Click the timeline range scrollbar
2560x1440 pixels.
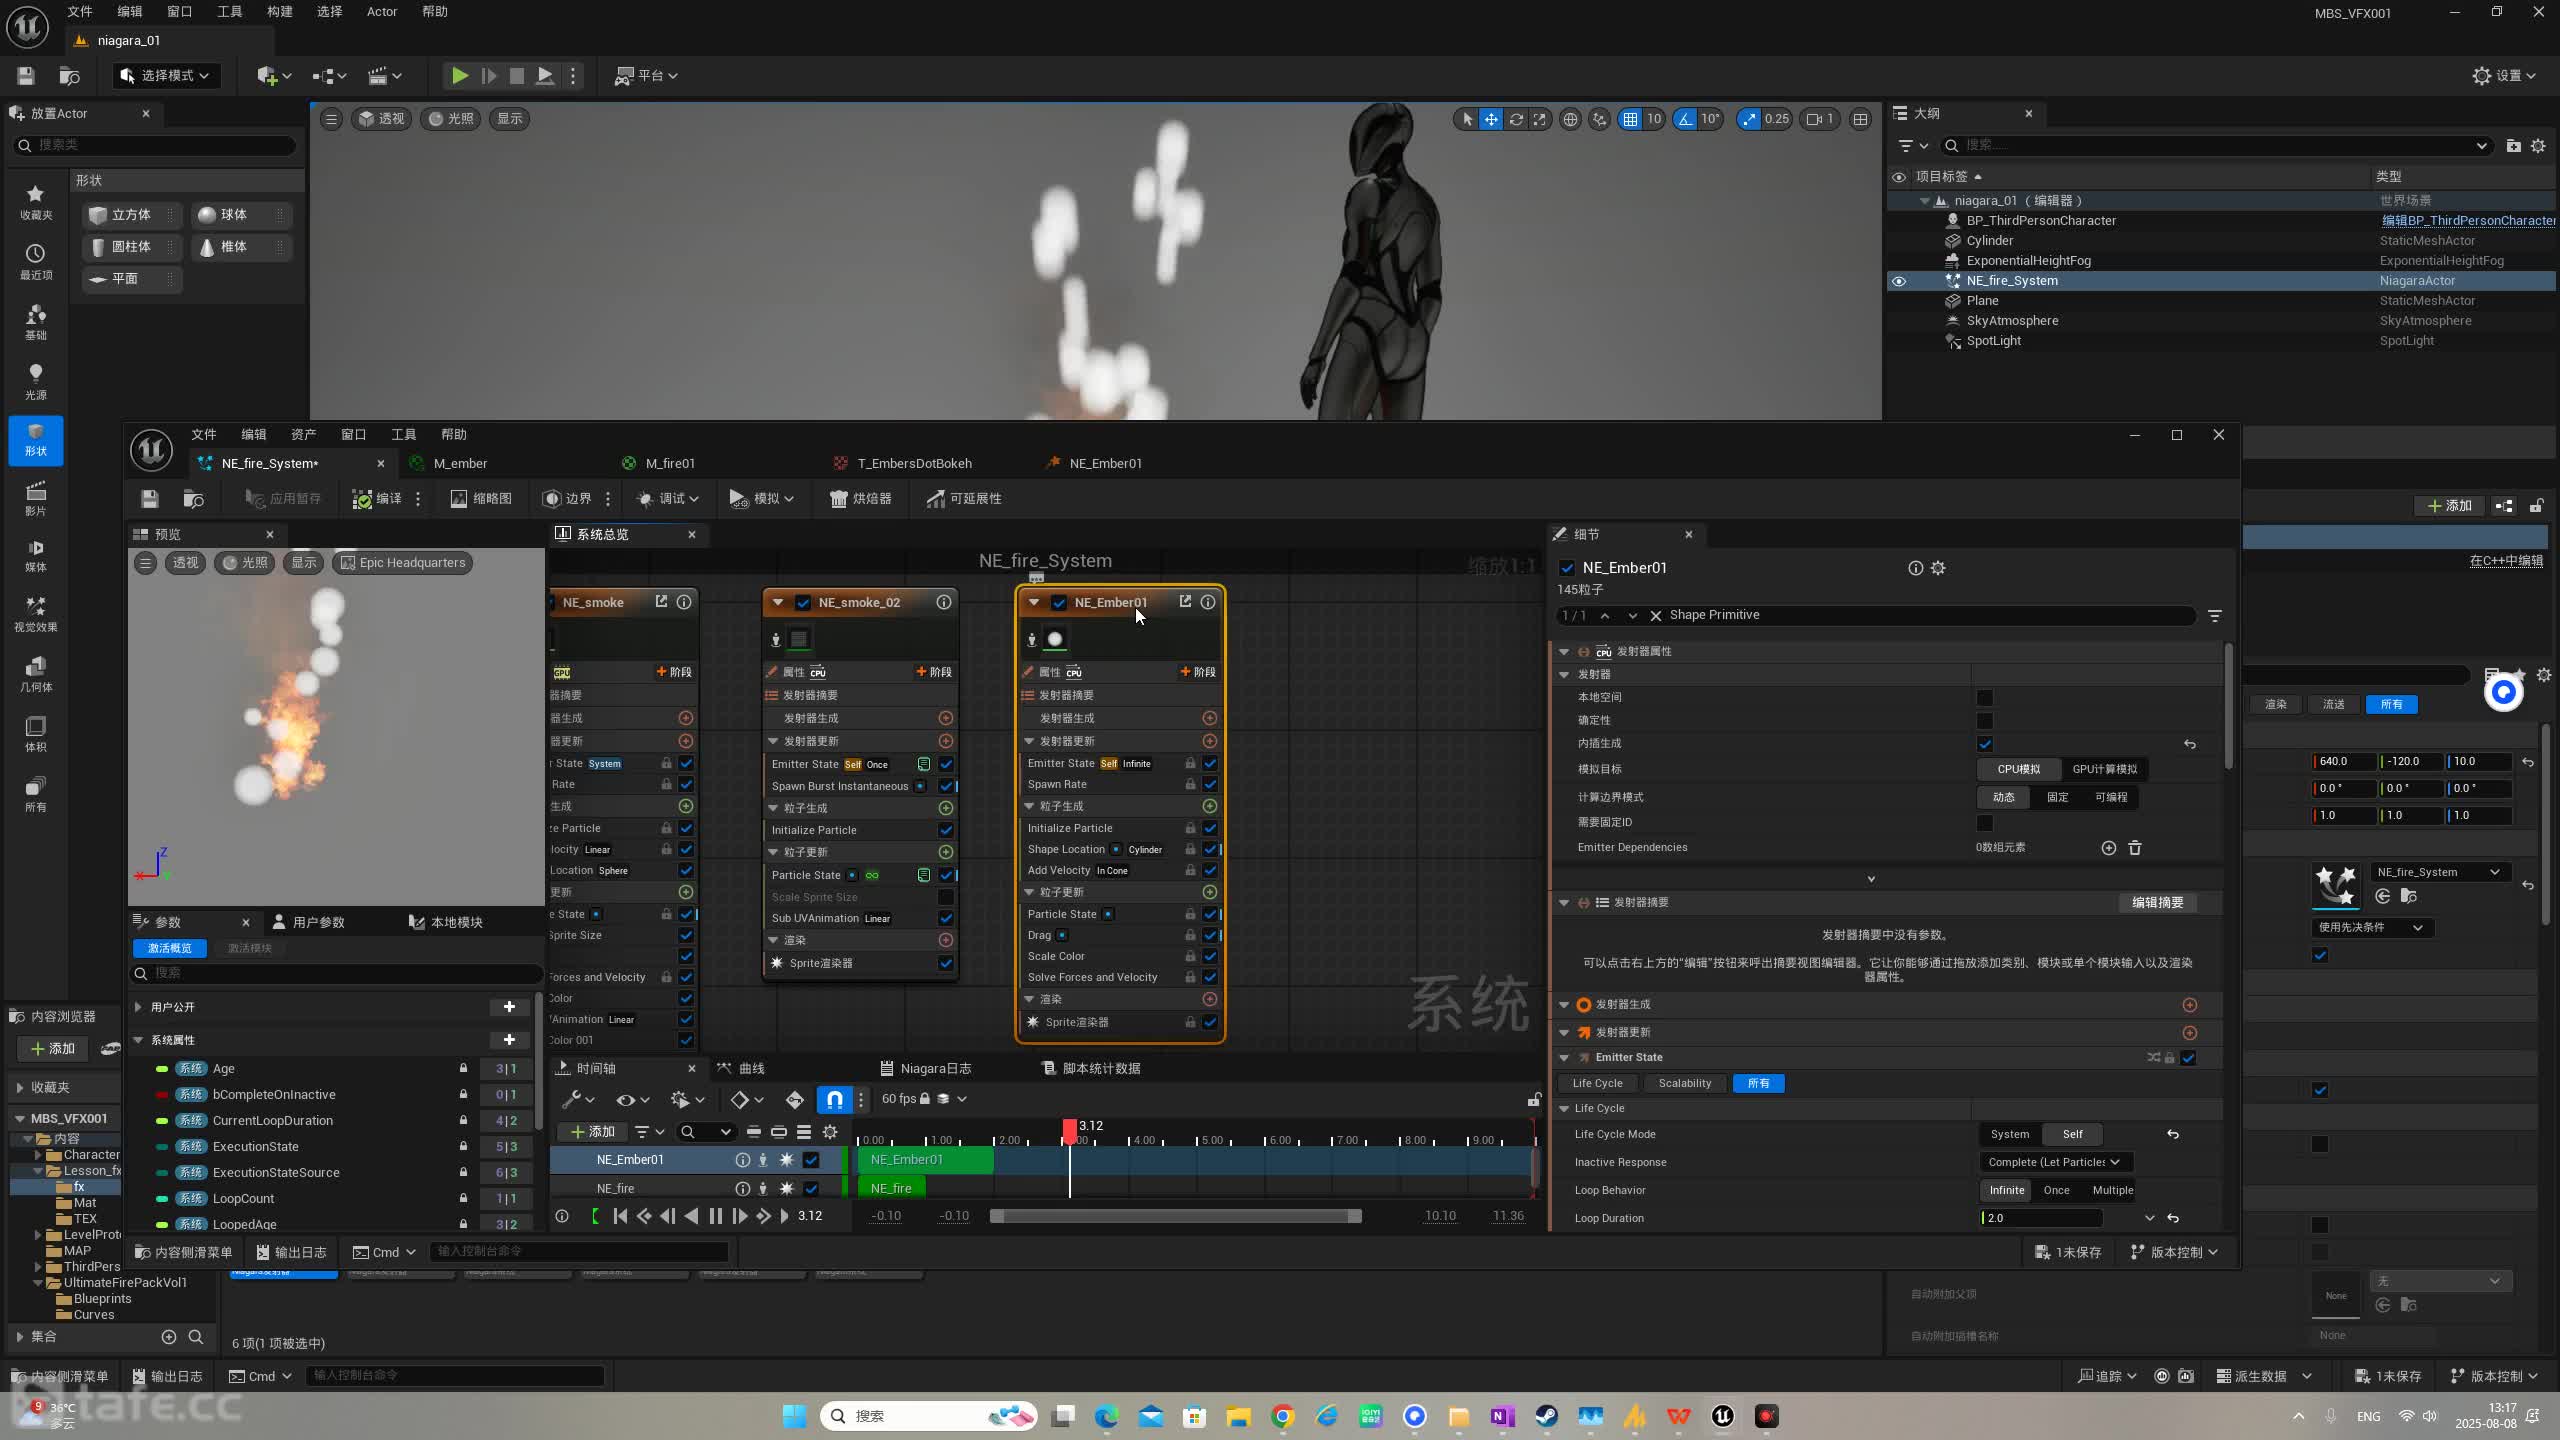1176,1216
